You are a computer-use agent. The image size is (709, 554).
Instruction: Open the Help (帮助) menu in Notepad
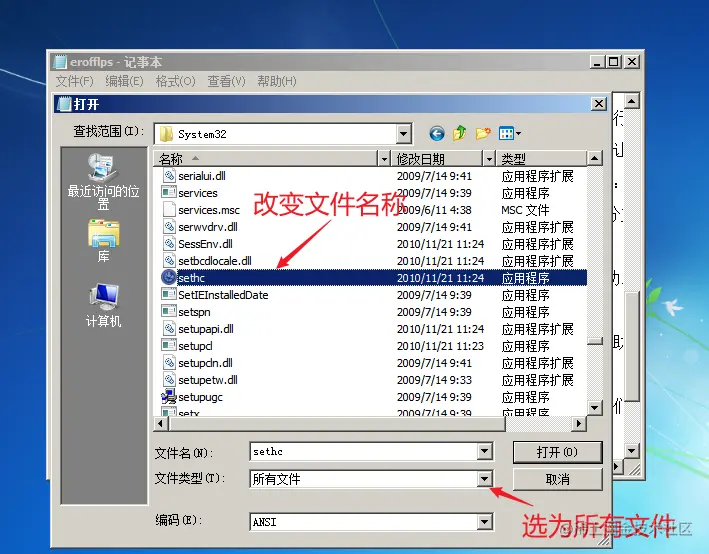click(x=277, y=81)
